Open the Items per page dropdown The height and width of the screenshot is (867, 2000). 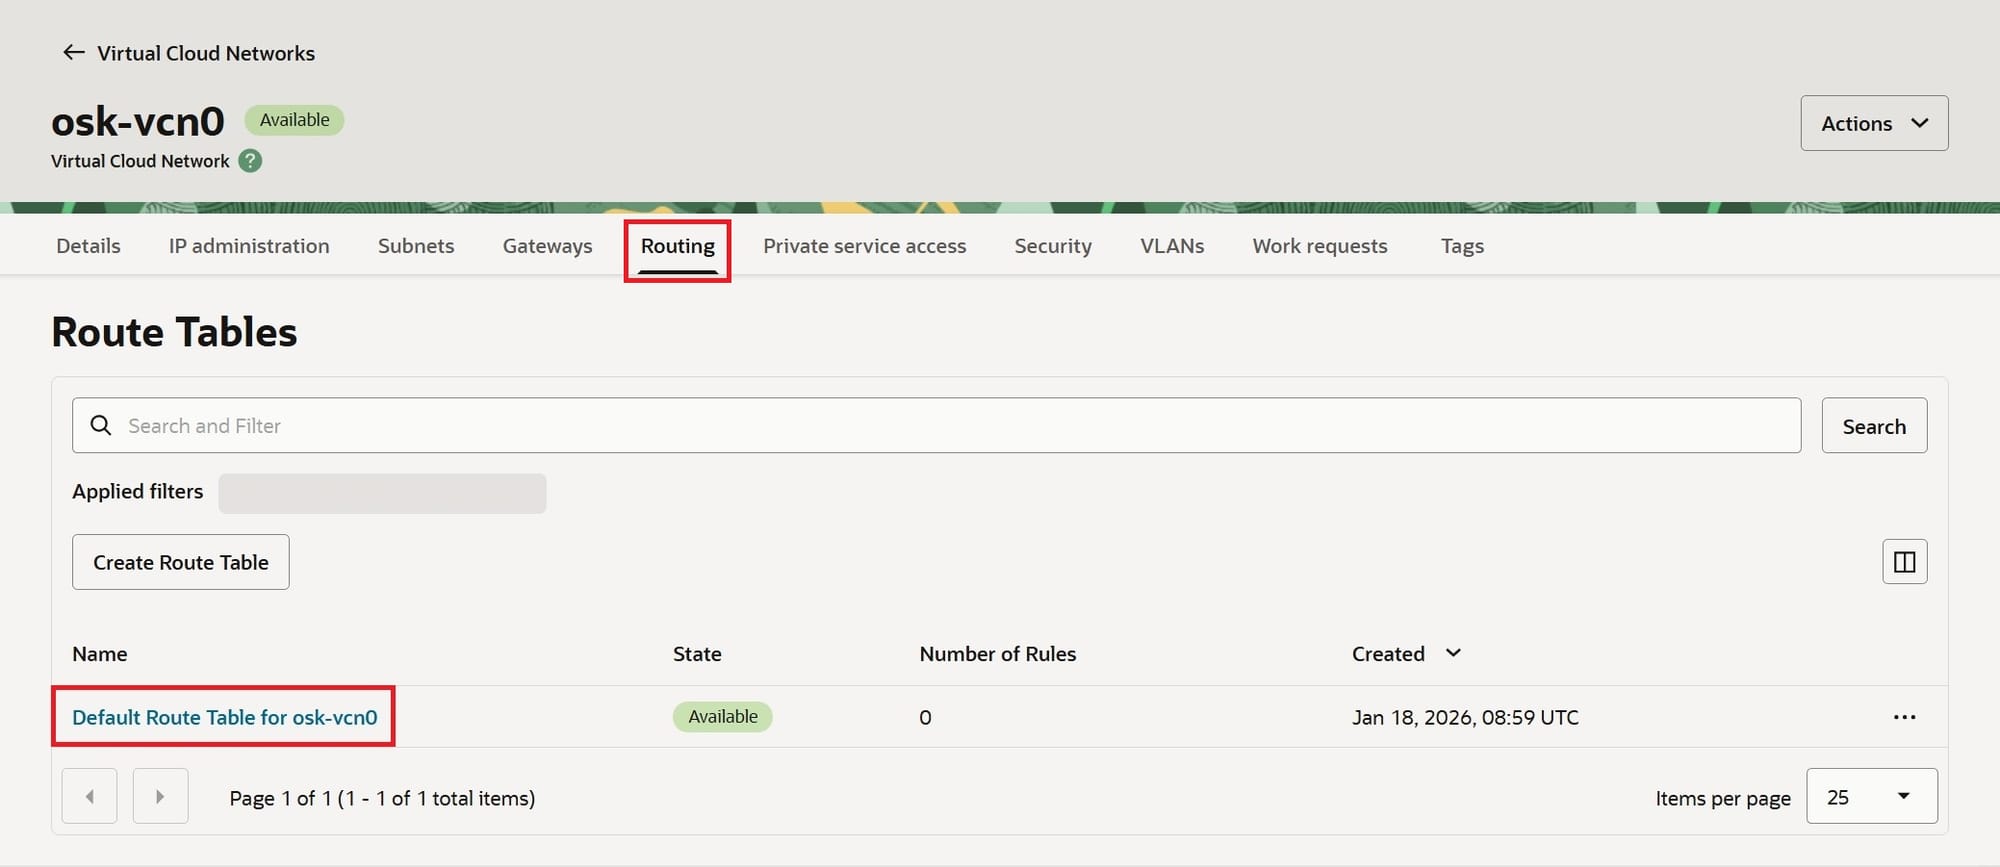click(x=1871, y=797)
